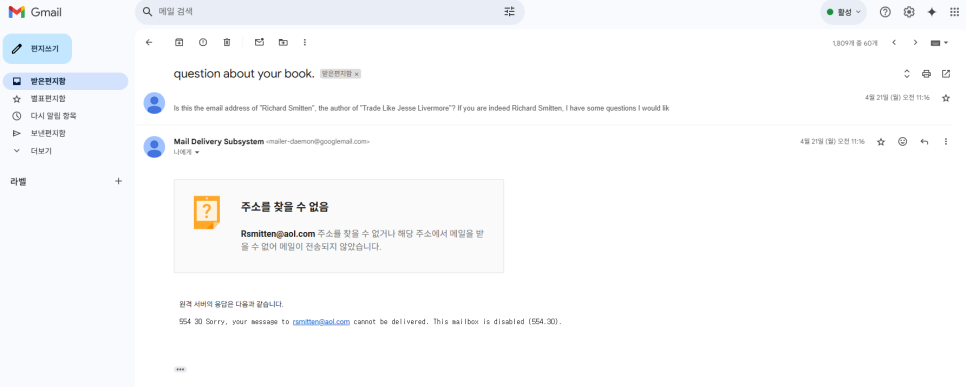
Task: Go back to inbox arrow
Action: pos(148,43)
